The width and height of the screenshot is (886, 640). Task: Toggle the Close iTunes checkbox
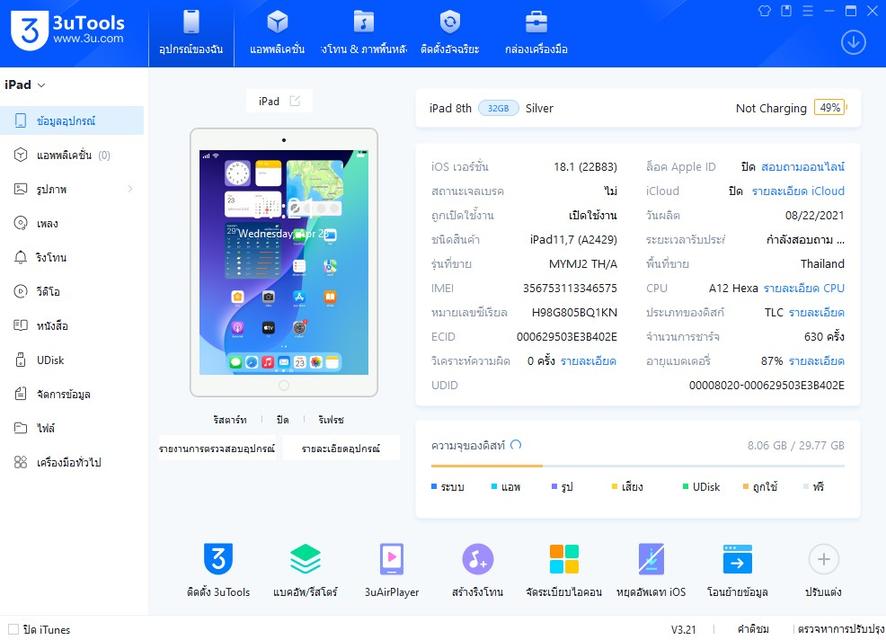13,629
